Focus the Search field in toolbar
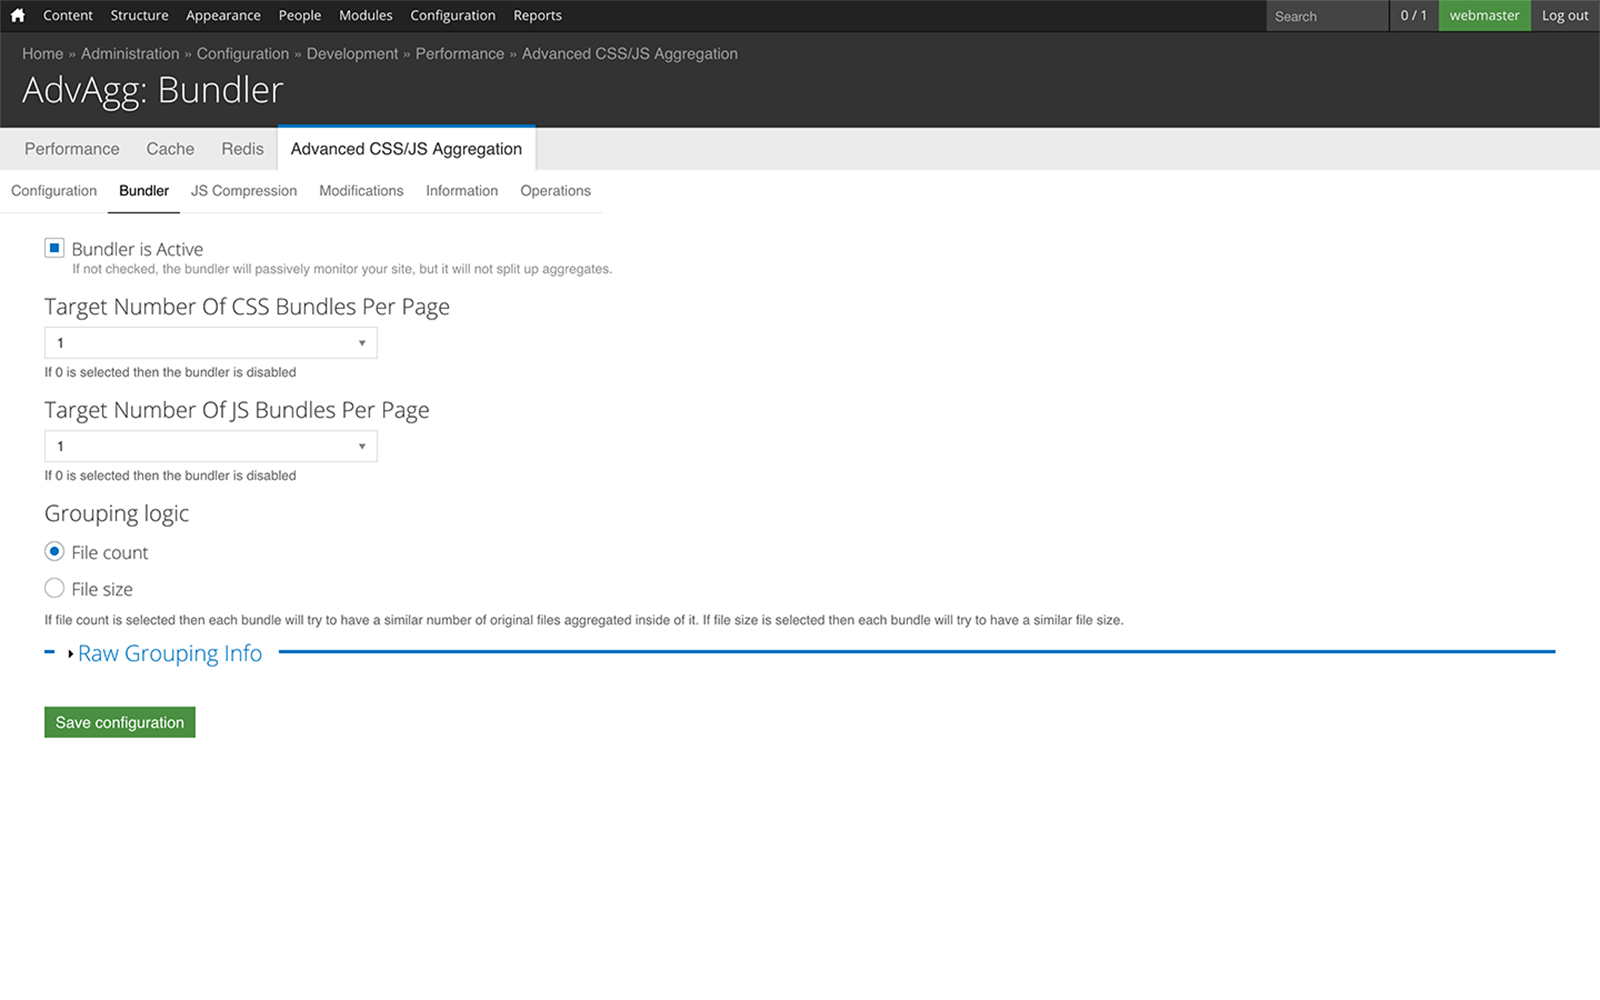Screen dimensions: 1600x1000 1327,16
